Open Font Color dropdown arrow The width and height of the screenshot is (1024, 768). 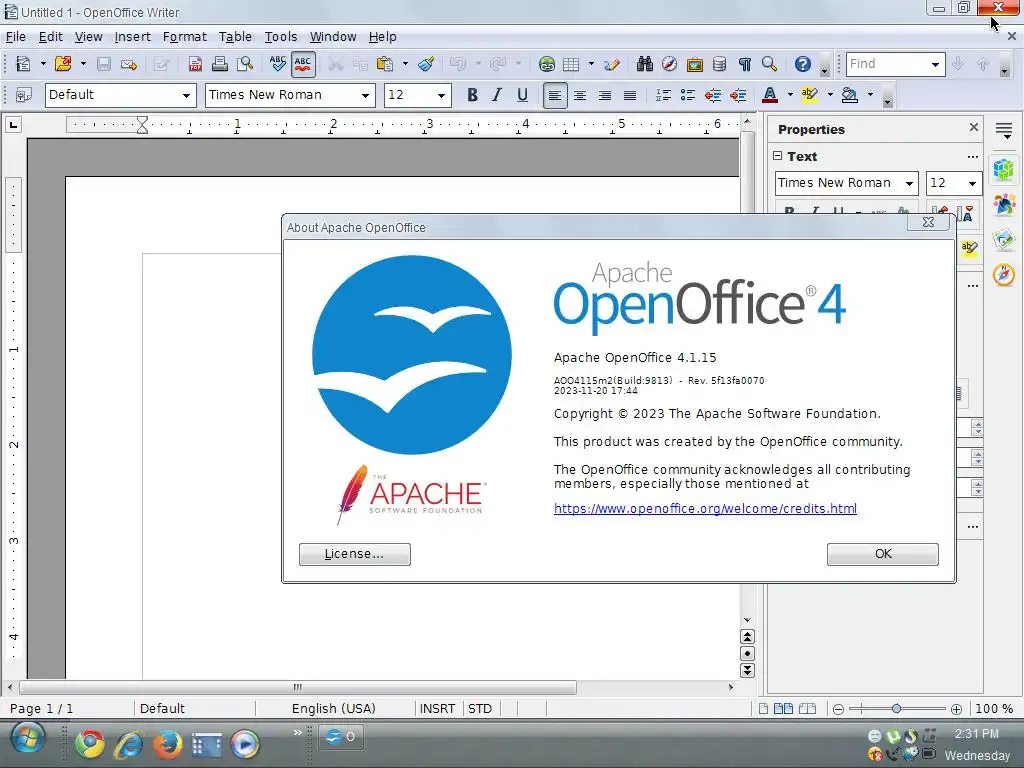click(790, 95)
